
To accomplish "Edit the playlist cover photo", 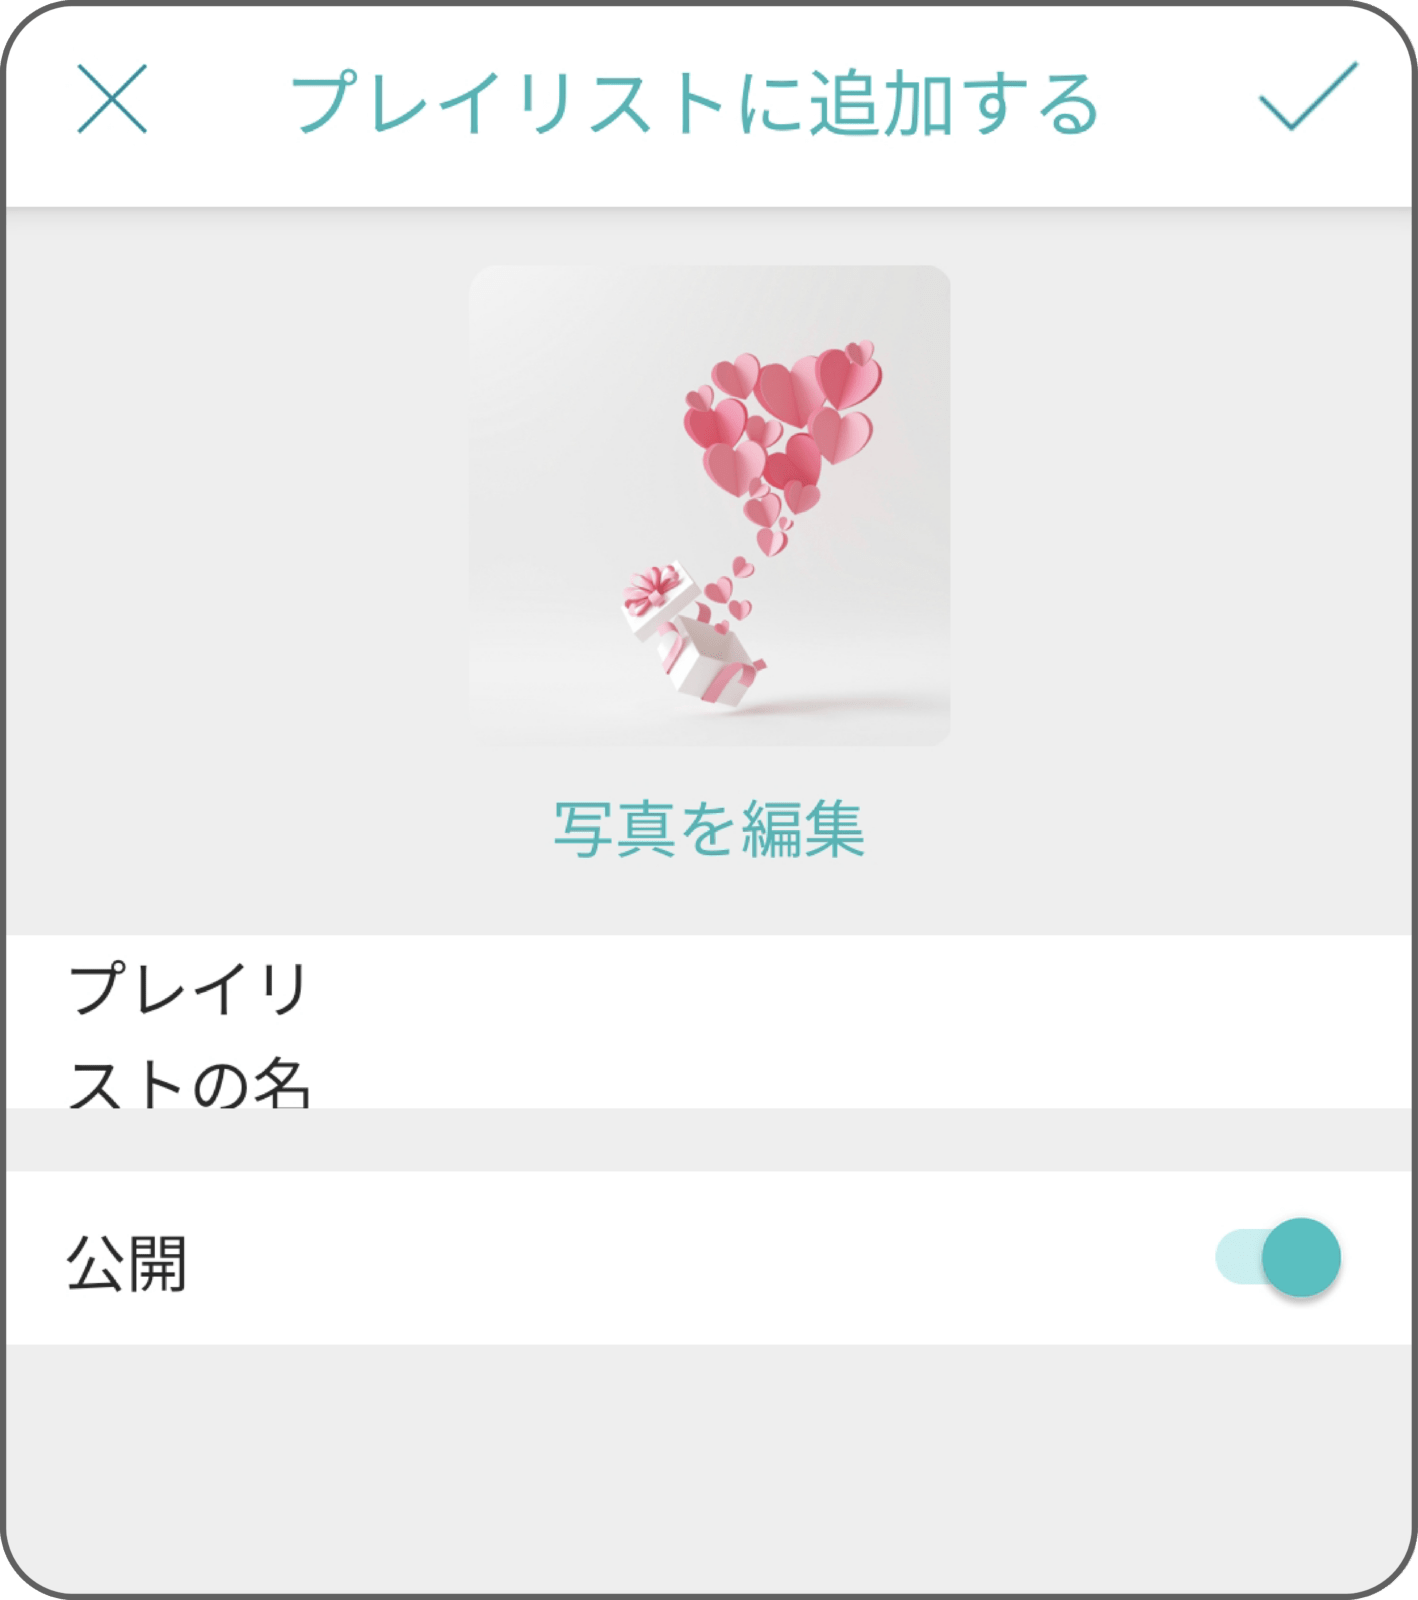I will (709, 829).
